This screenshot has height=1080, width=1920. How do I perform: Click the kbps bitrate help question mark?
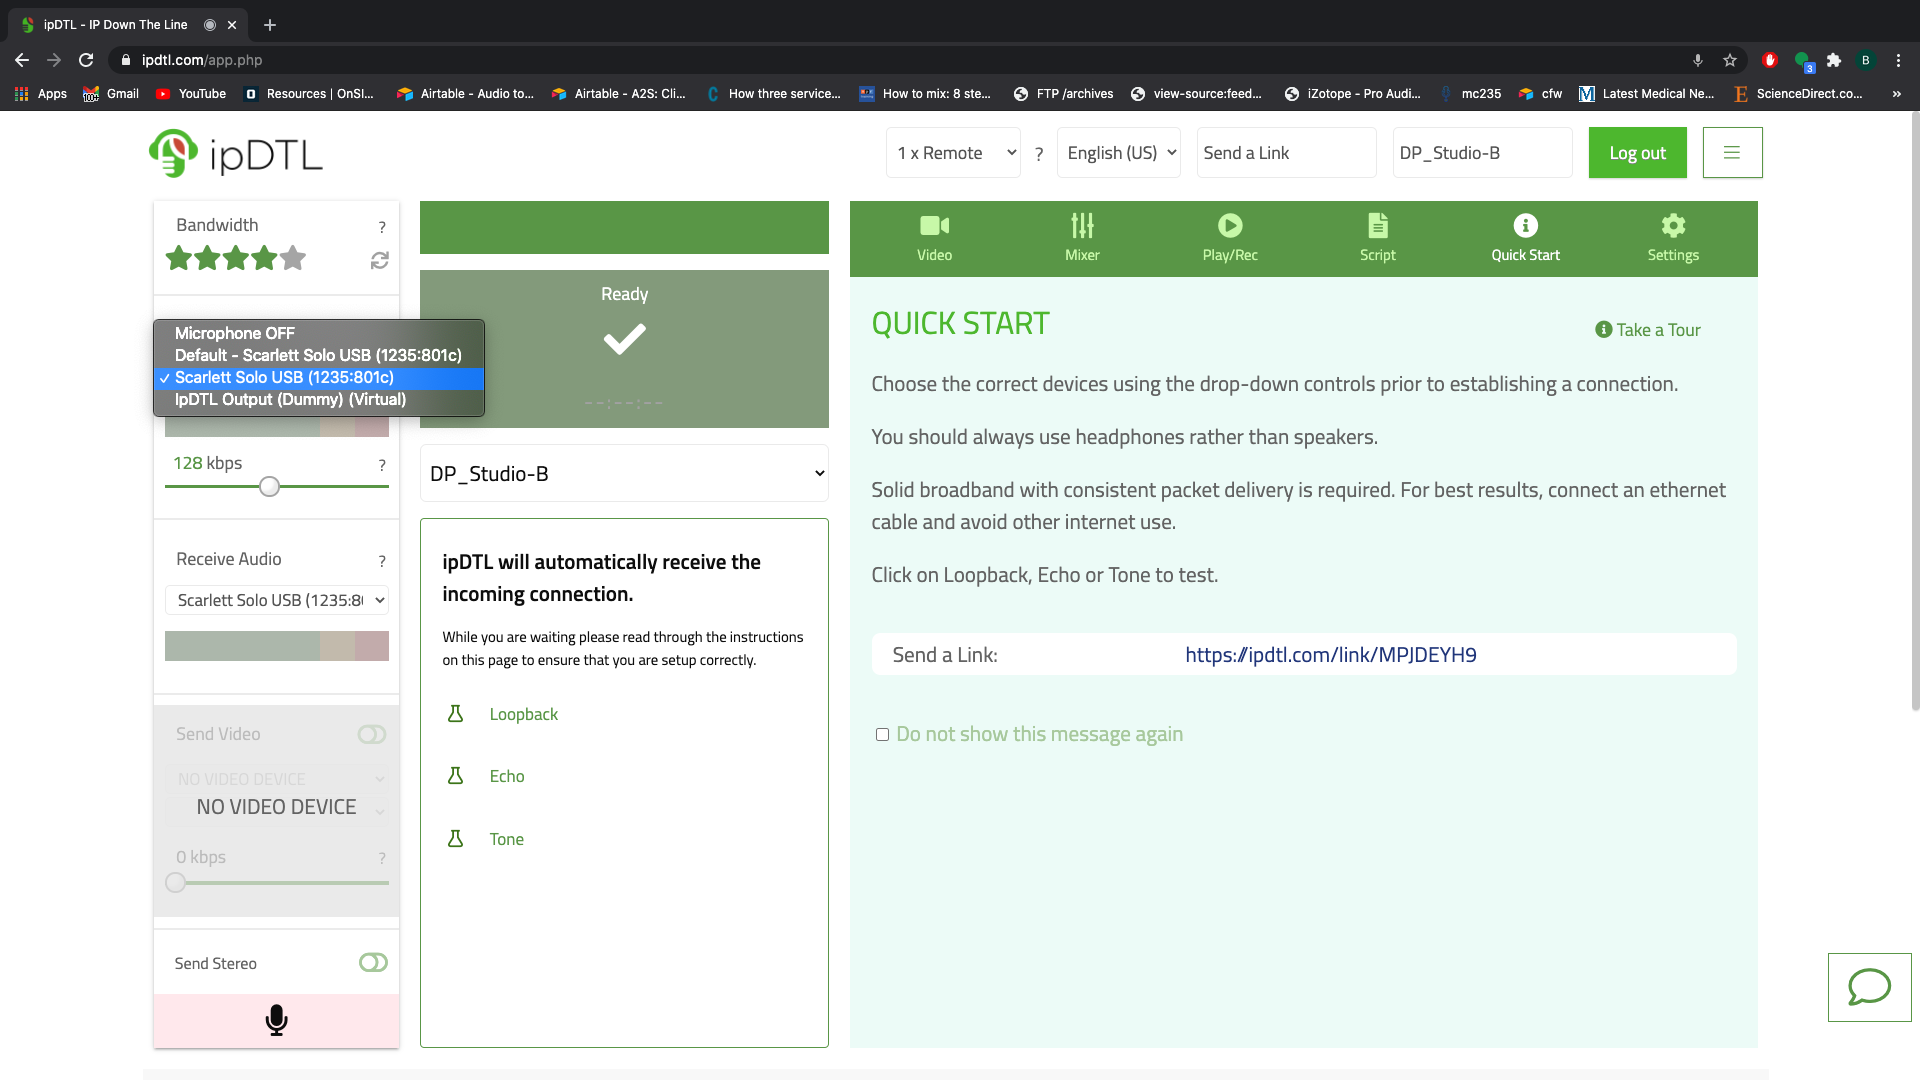382,465
